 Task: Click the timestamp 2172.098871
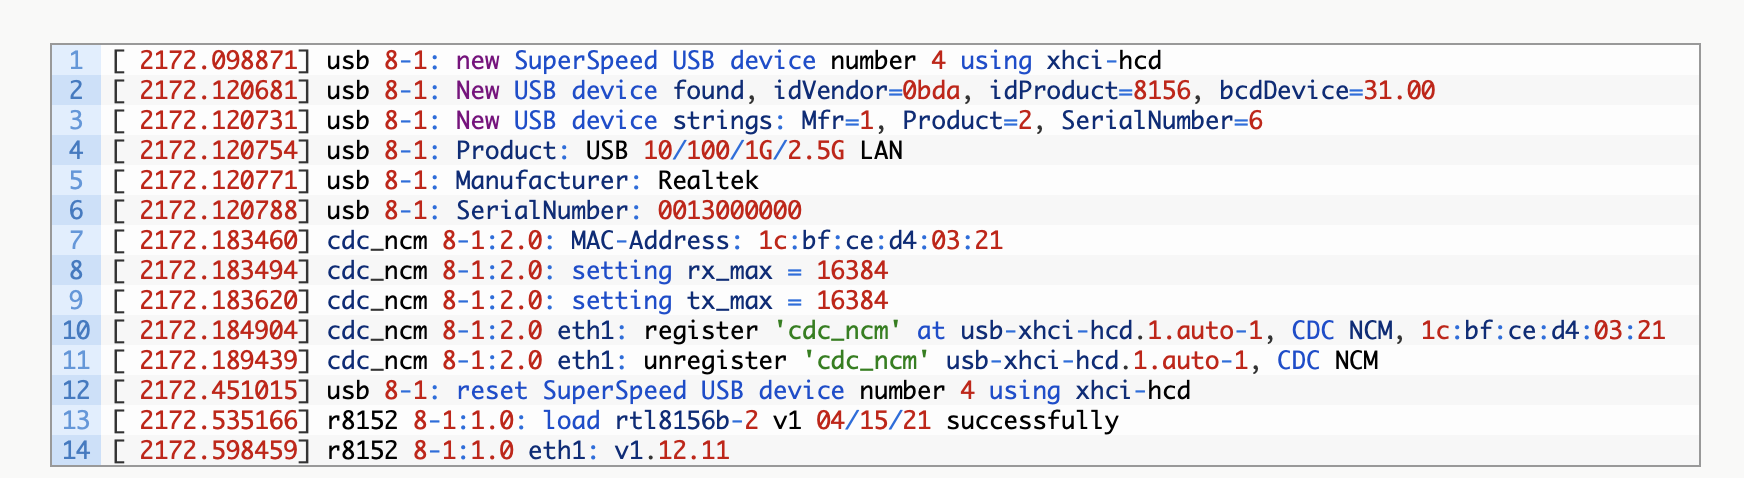(218, 61)
